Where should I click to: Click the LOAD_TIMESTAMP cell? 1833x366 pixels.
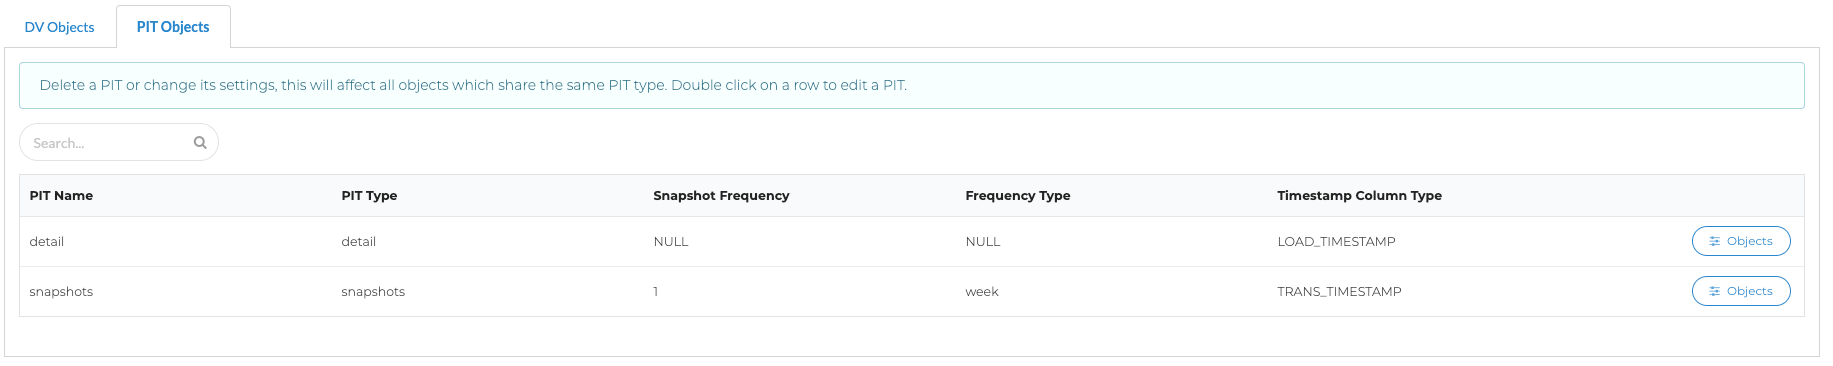[1336, 241]
